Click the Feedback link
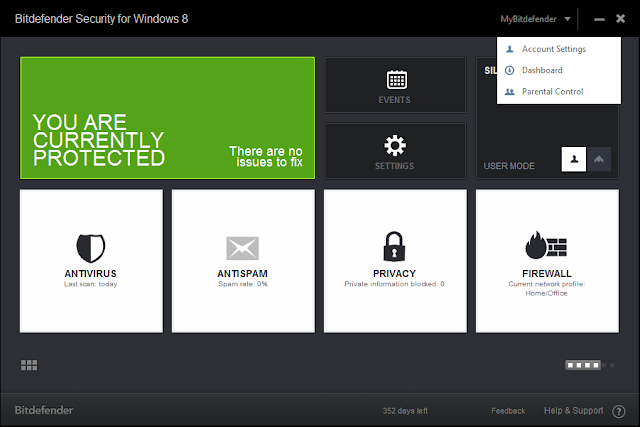Screen dimensions: 640x427 [x=508, y=411]
